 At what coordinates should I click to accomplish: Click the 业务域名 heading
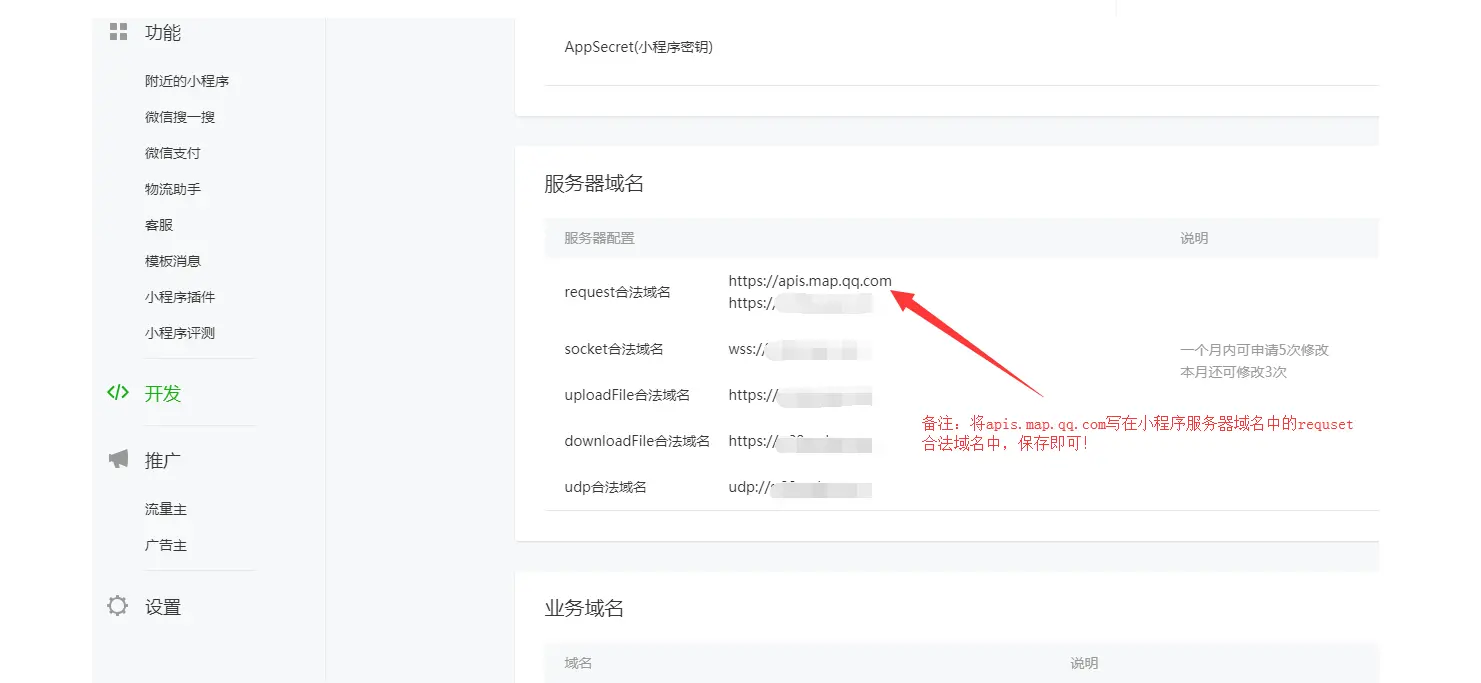coord(584,608)
